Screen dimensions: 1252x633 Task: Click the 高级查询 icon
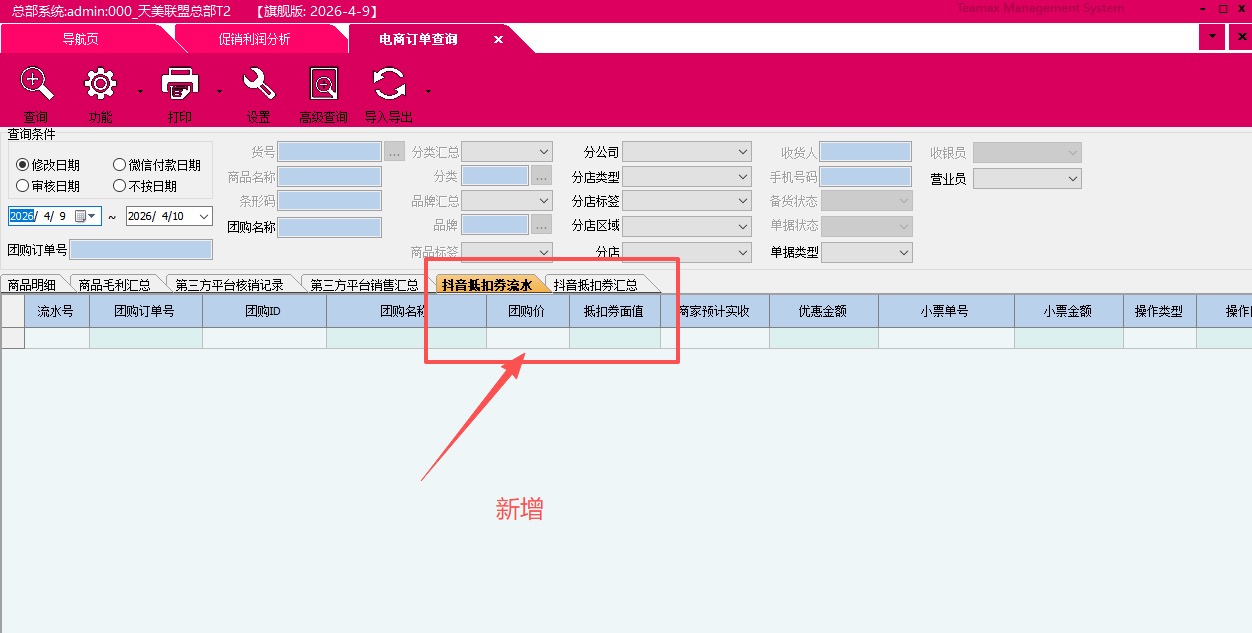click(323, 85)
